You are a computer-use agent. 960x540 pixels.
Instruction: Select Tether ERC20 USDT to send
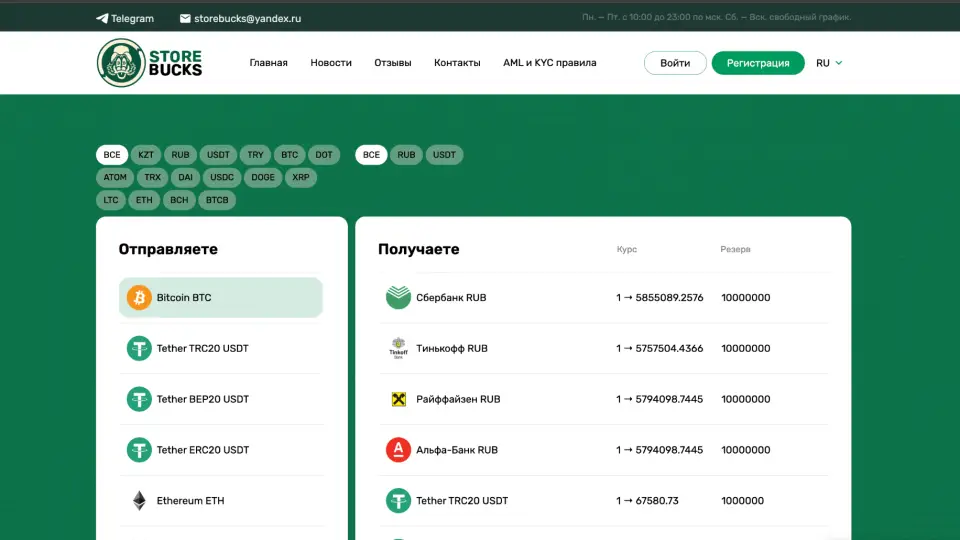point(220,450)
